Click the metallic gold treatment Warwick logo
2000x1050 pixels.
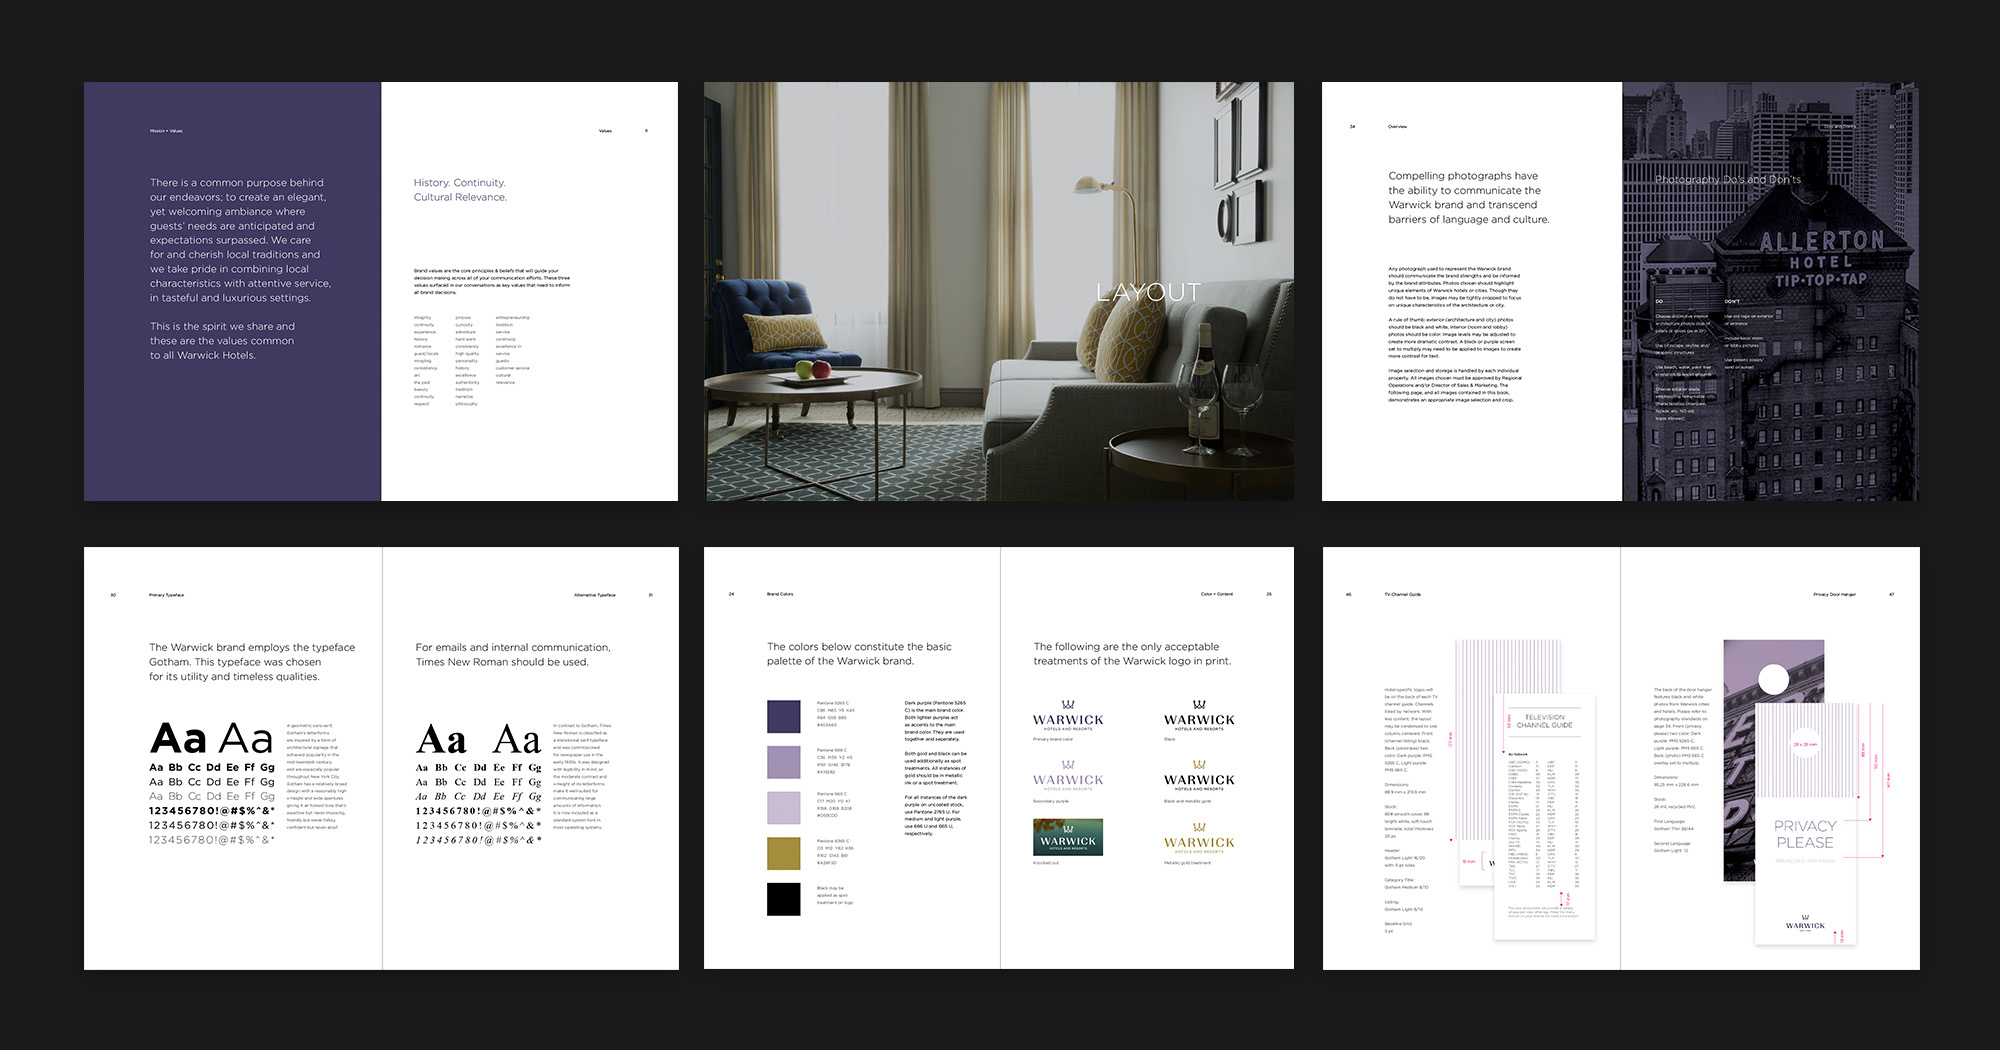(1199, 839)
